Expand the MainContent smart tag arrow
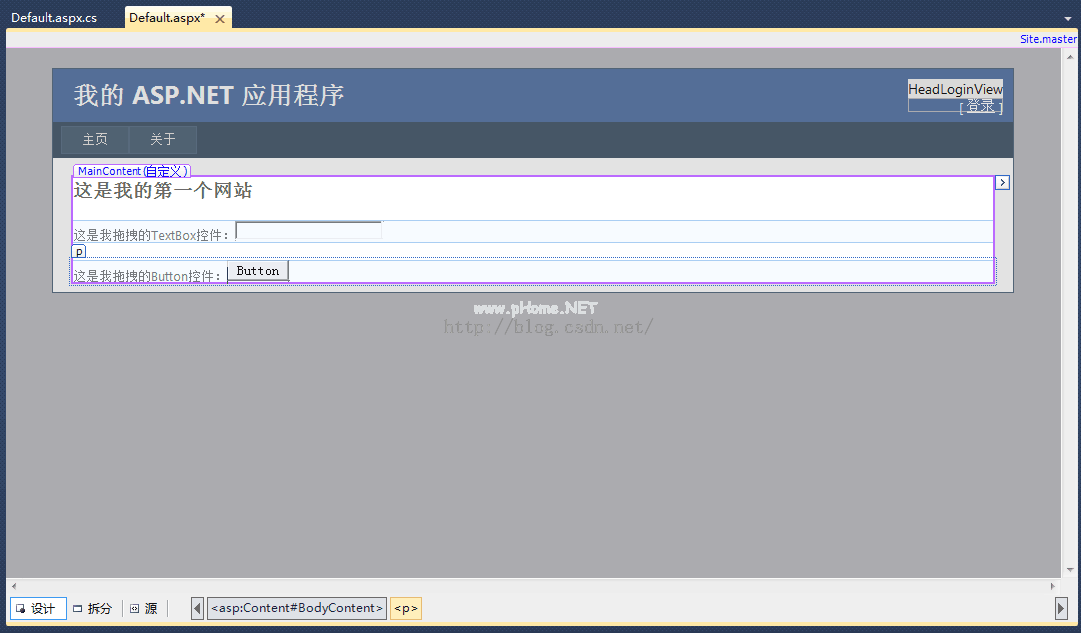This screenshot has height=633, width=1081. [1003, 182]
